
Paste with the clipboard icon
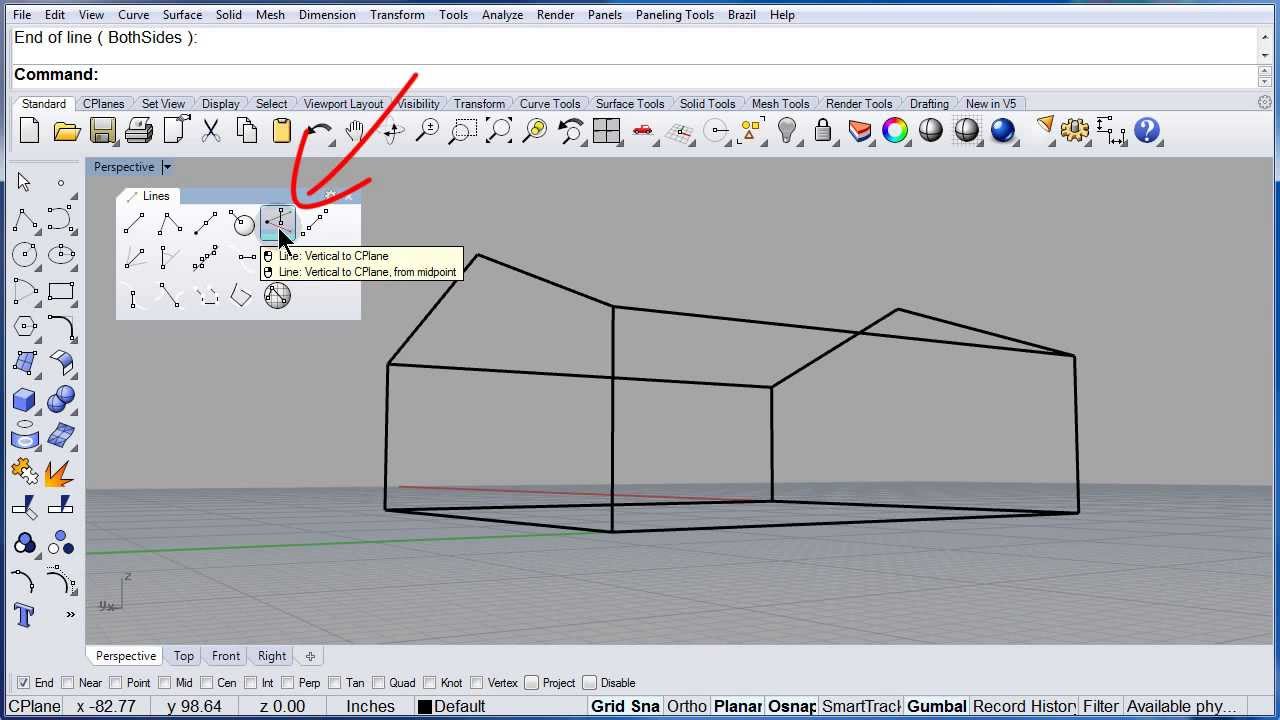pyautogui.click(x=282, y=131)
